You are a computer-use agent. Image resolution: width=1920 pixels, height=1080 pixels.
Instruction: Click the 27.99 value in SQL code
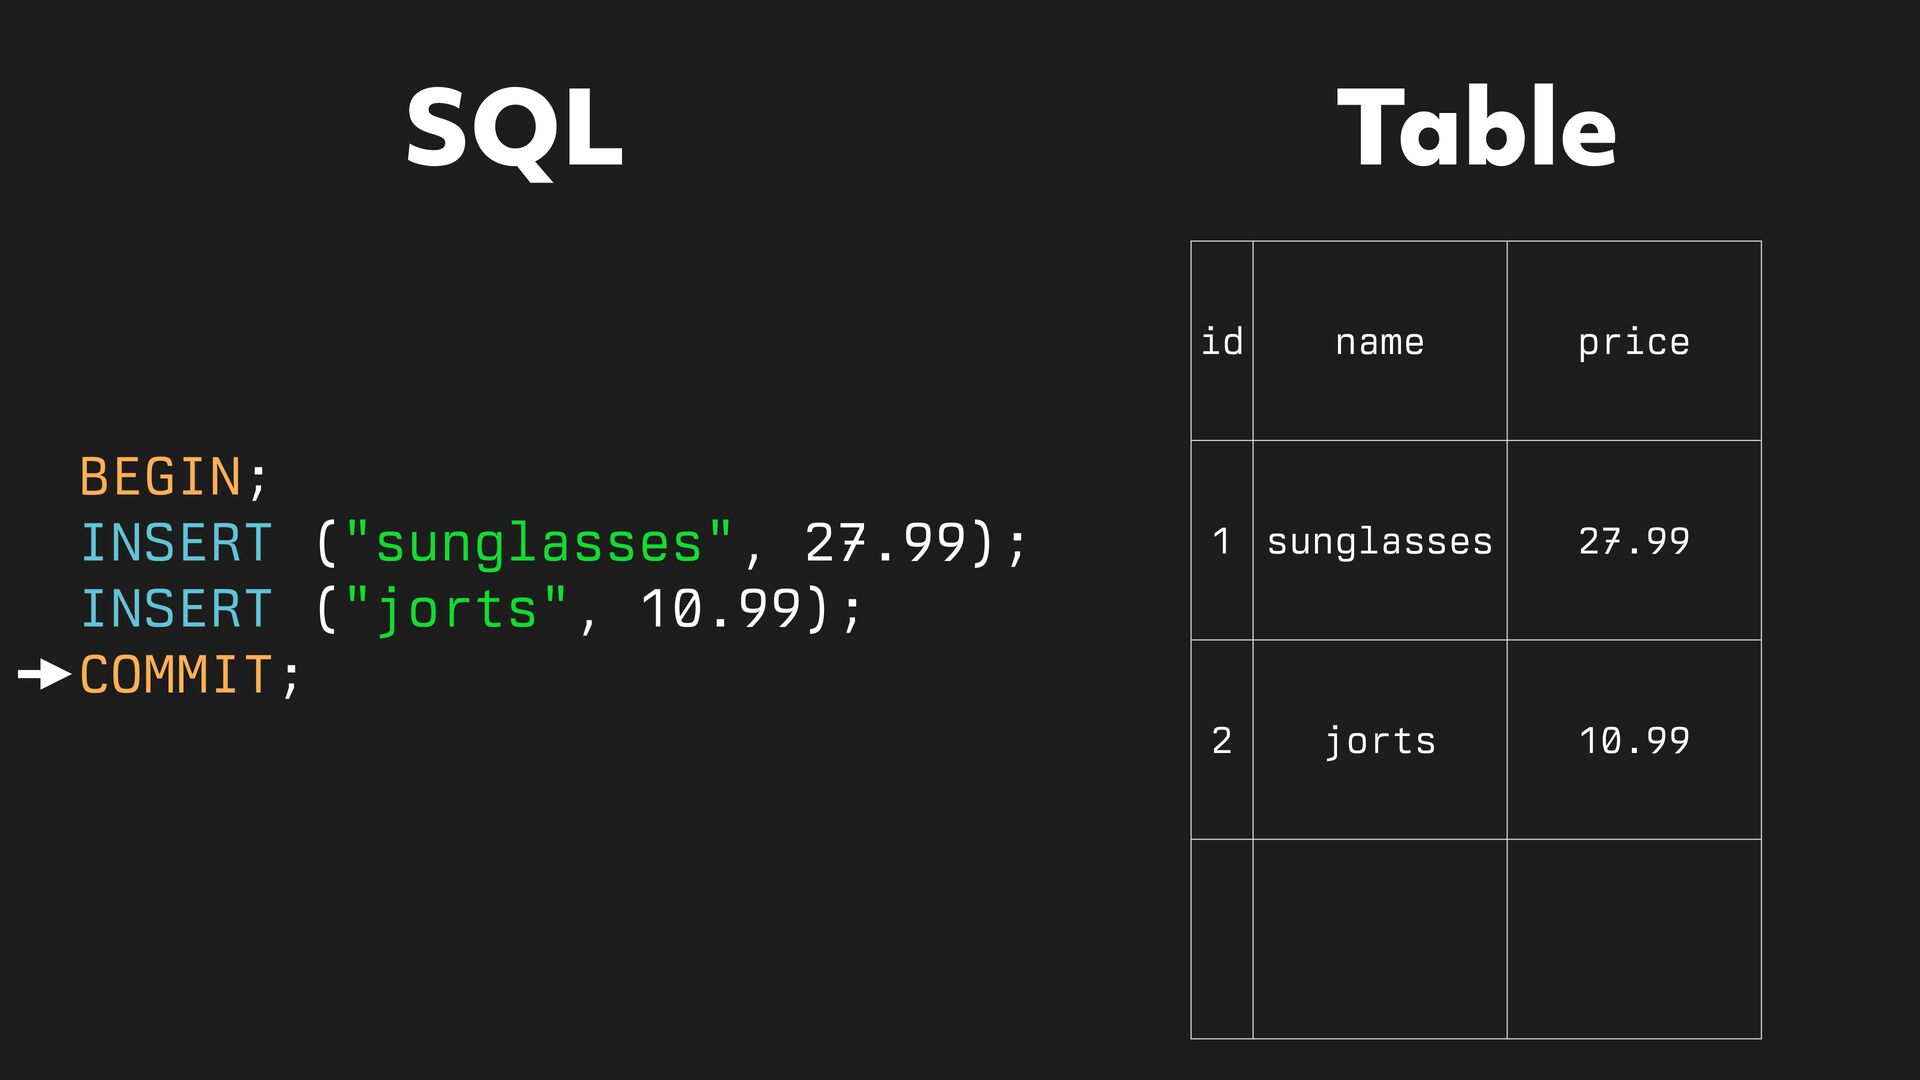pos(885,544)
